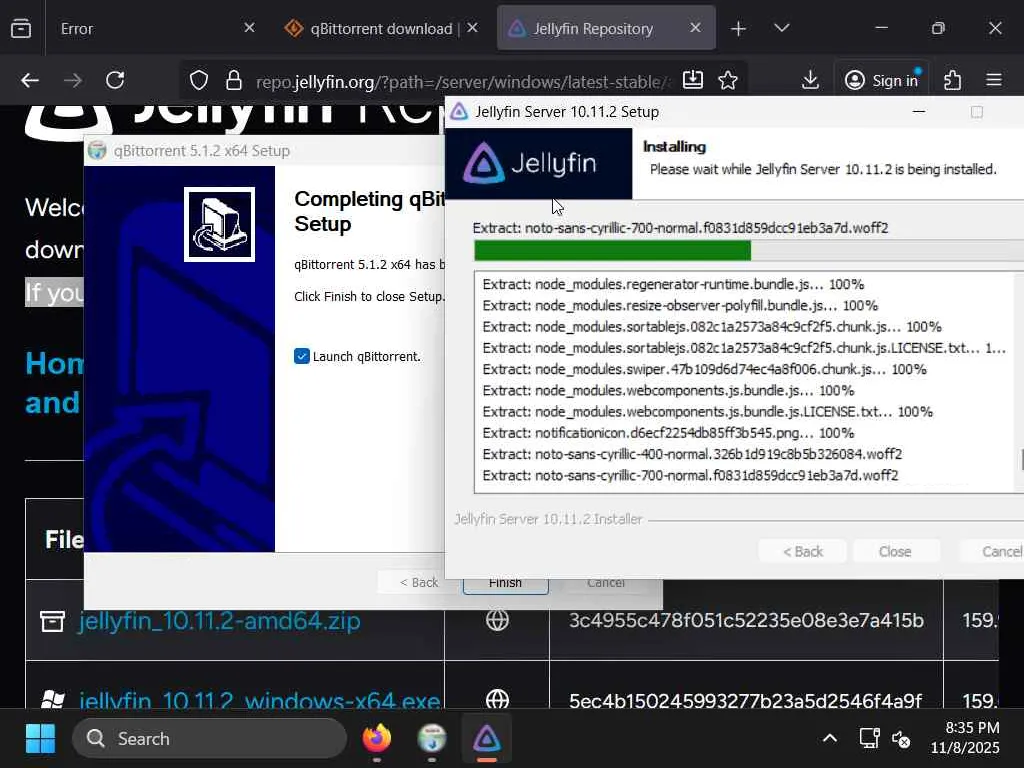Reload the current page
1024x768 pixels.
pos(116,81)
